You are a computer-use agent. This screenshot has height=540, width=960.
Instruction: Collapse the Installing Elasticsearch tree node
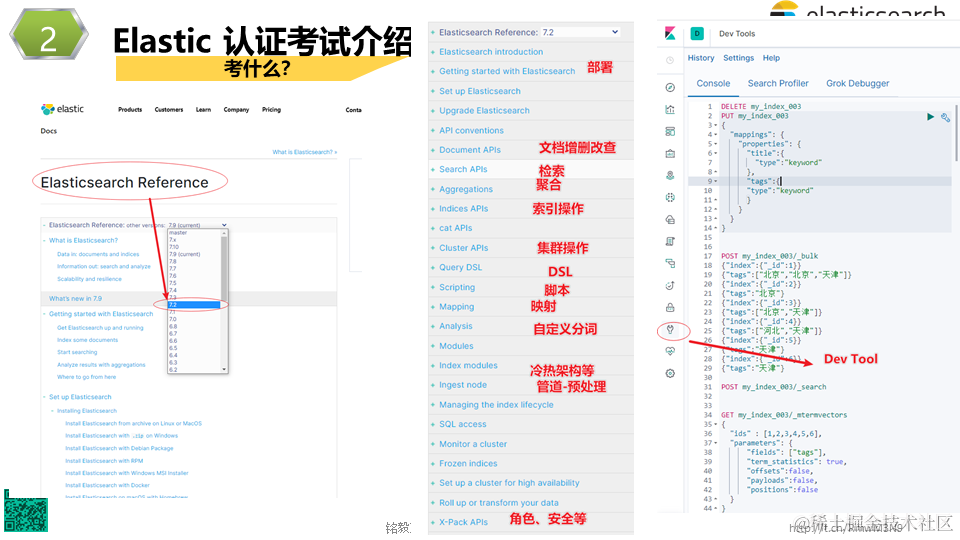point(52,411)
